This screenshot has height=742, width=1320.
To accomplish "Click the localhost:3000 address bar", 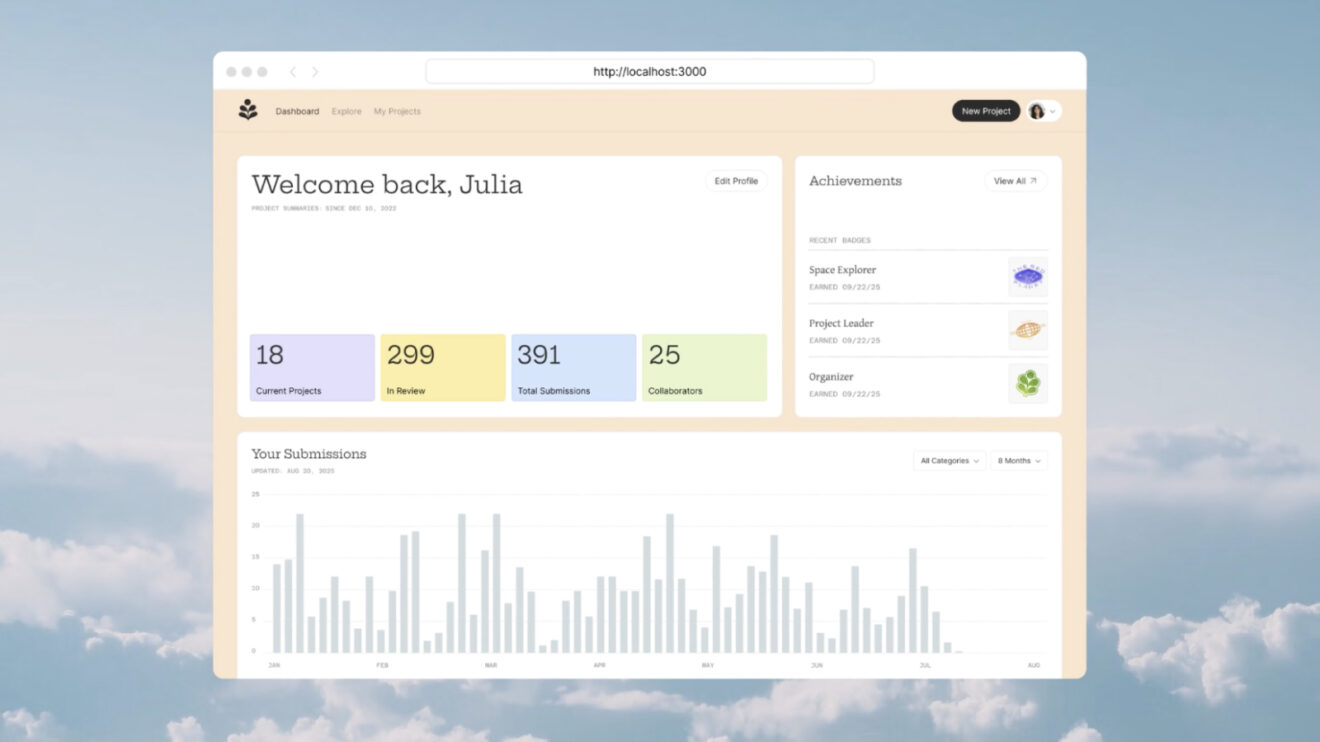I will coord(650,71).
